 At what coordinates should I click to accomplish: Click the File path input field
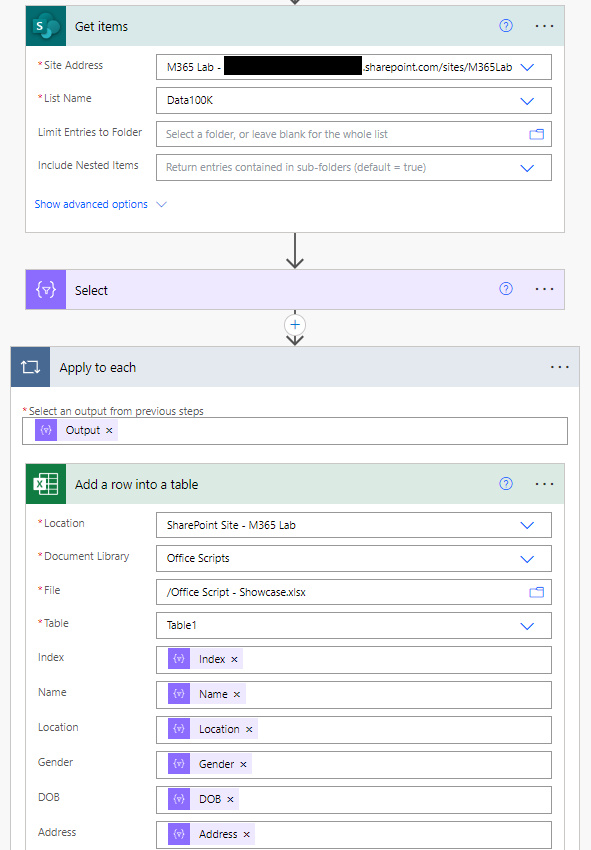(354, 592)
